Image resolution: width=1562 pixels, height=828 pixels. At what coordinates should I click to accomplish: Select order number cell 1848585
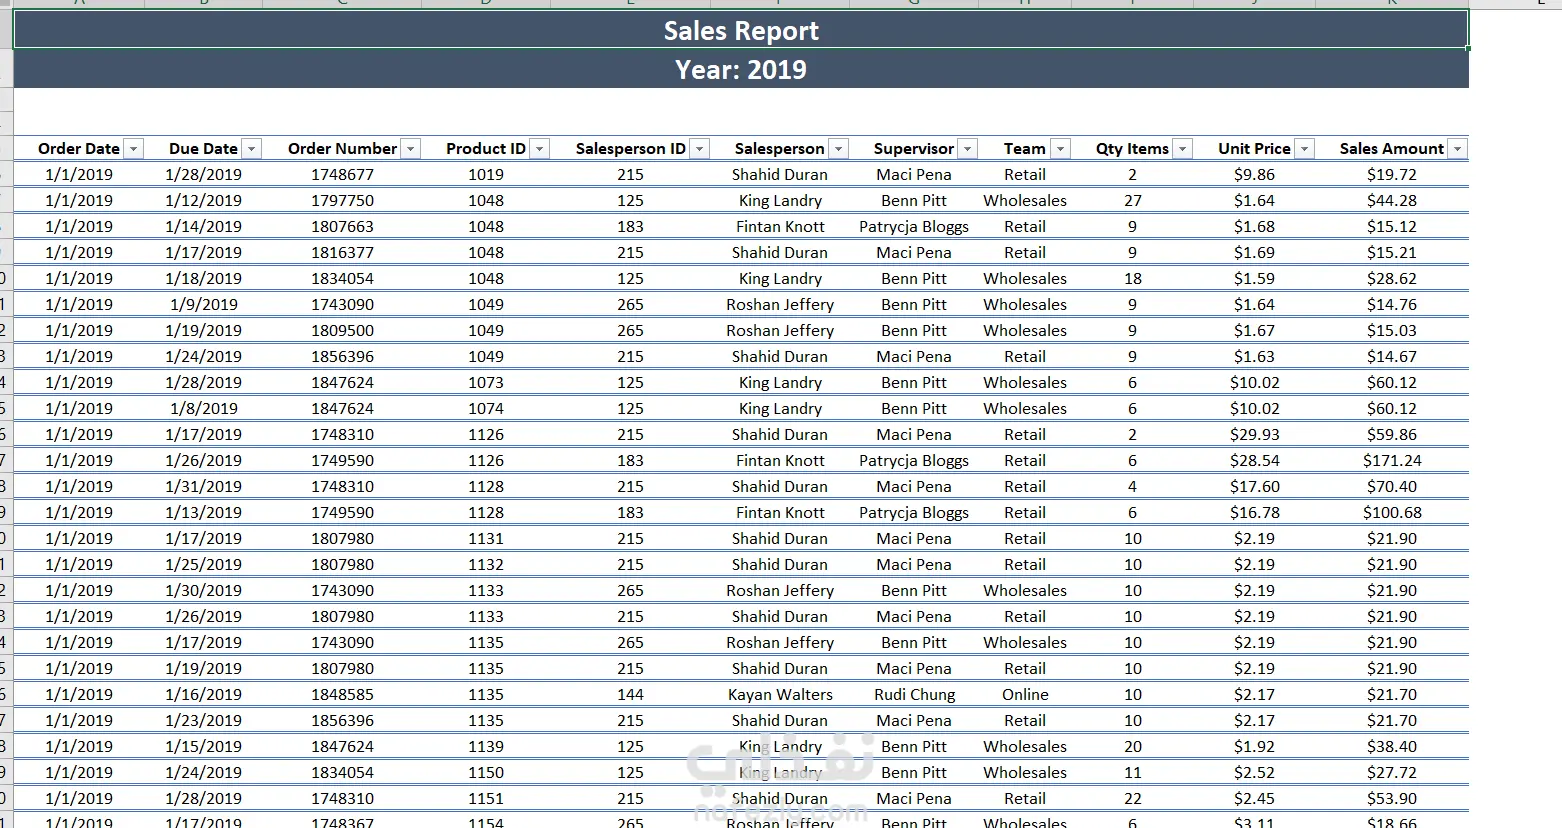point(342,694)
